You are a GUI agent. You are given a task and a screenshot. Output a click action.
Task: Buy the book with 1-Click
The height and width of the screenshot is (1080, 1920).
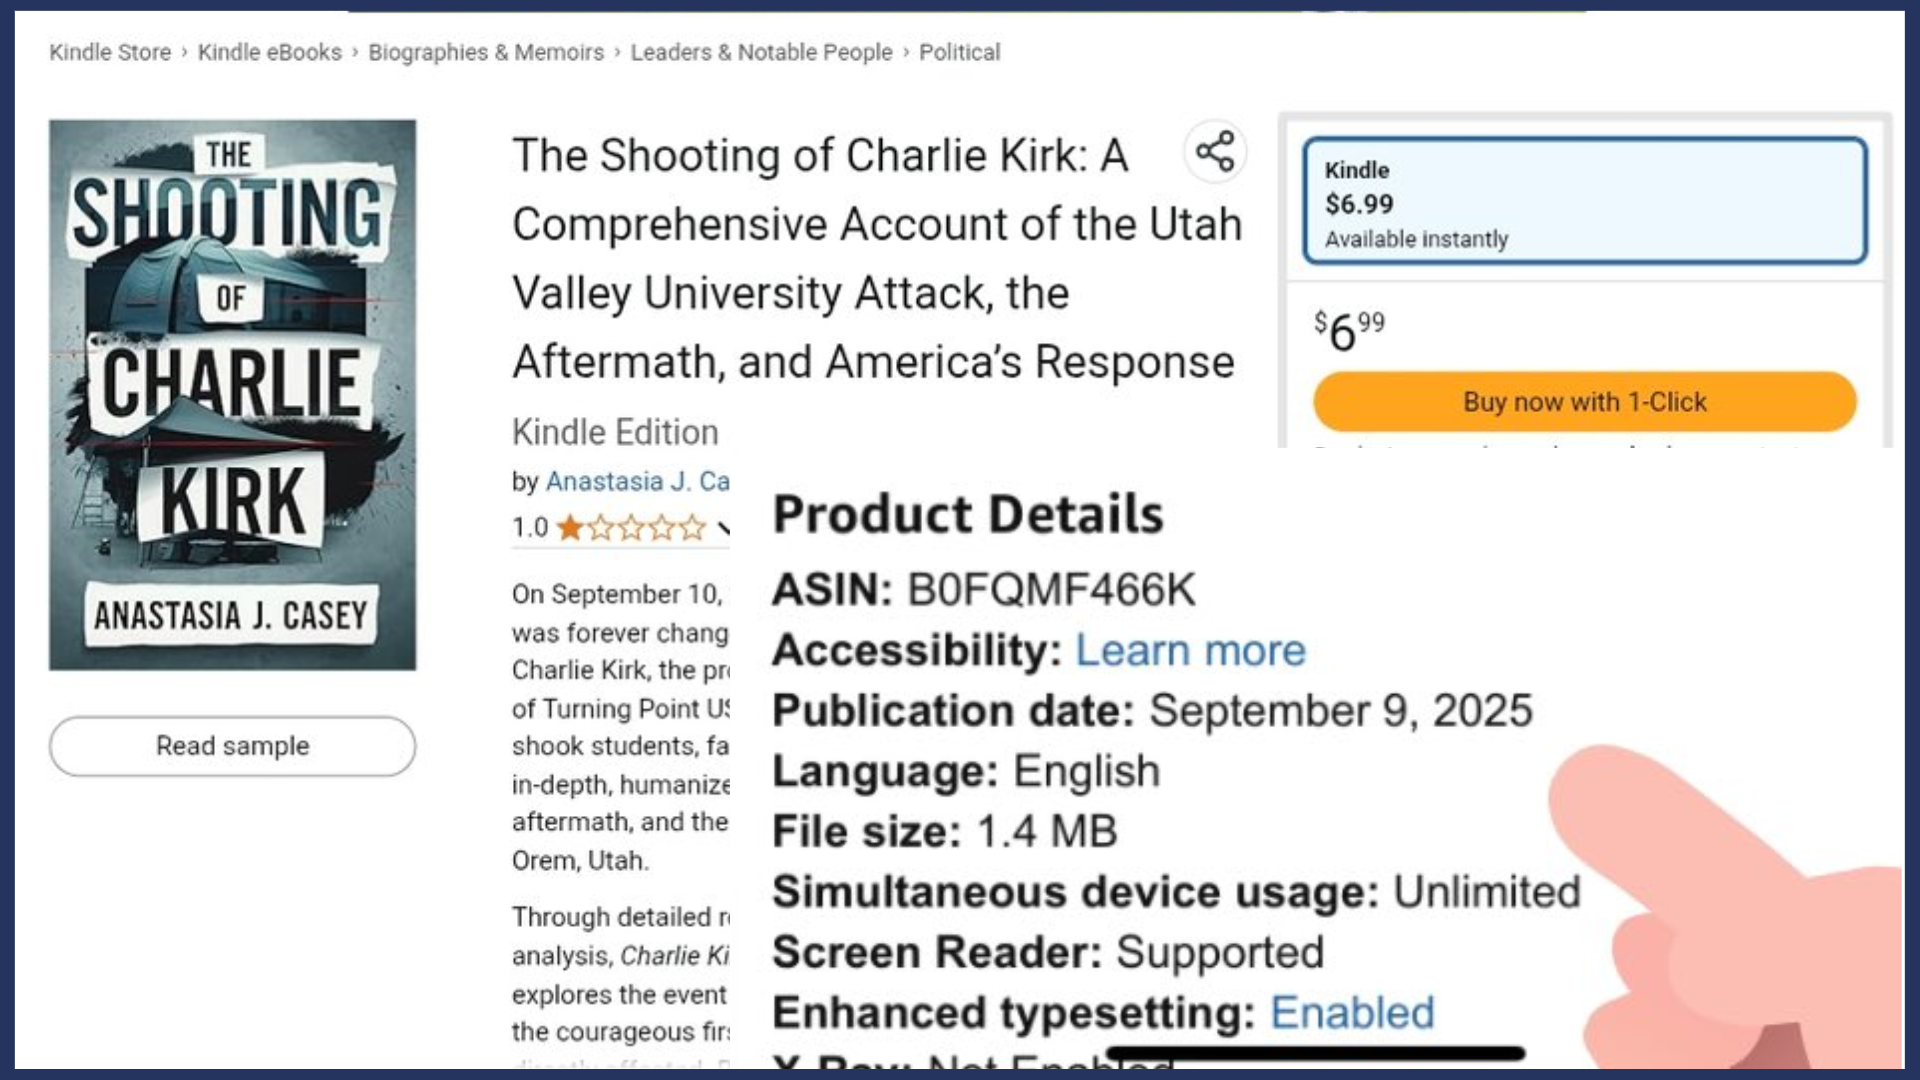(1584, 401)
